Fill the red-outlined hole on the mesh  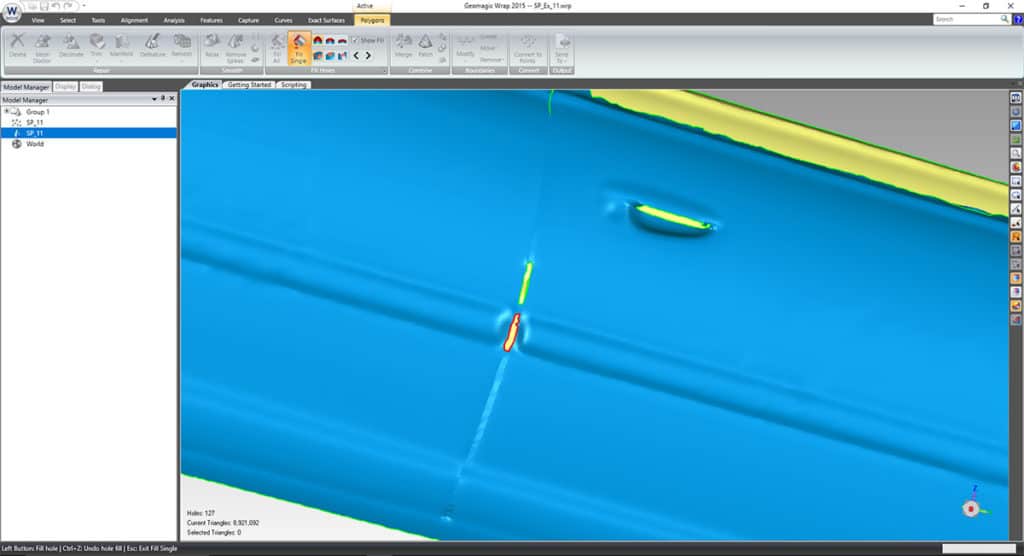point(512,333)
